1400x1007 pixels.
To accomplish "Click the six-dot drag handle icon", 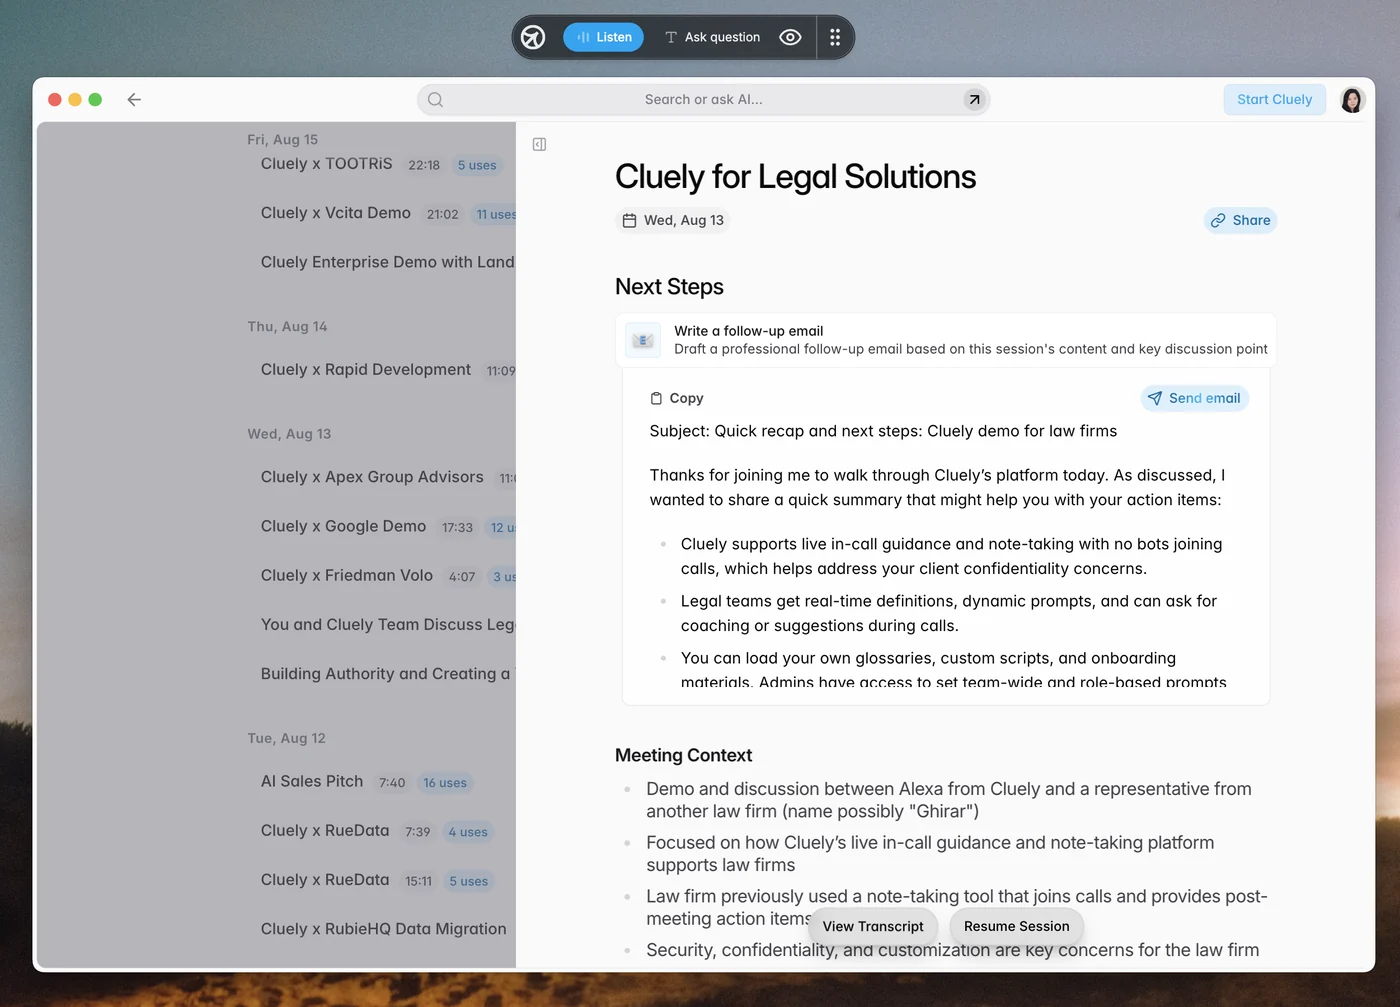I will pyautogui.click(x=835, y=37).
